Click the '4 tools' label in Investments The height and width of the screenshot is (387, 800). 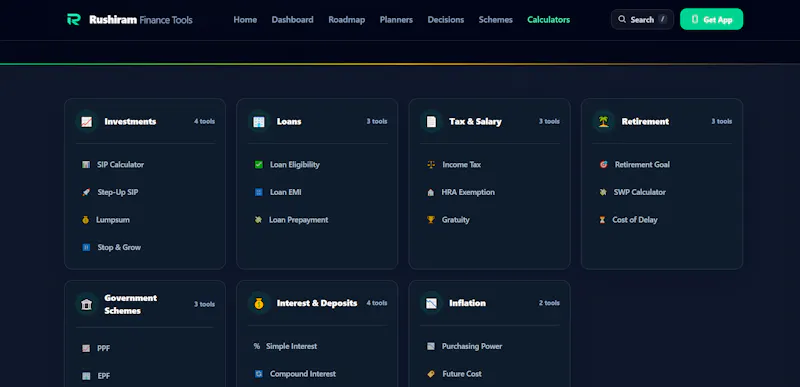[x=204, y=121]
